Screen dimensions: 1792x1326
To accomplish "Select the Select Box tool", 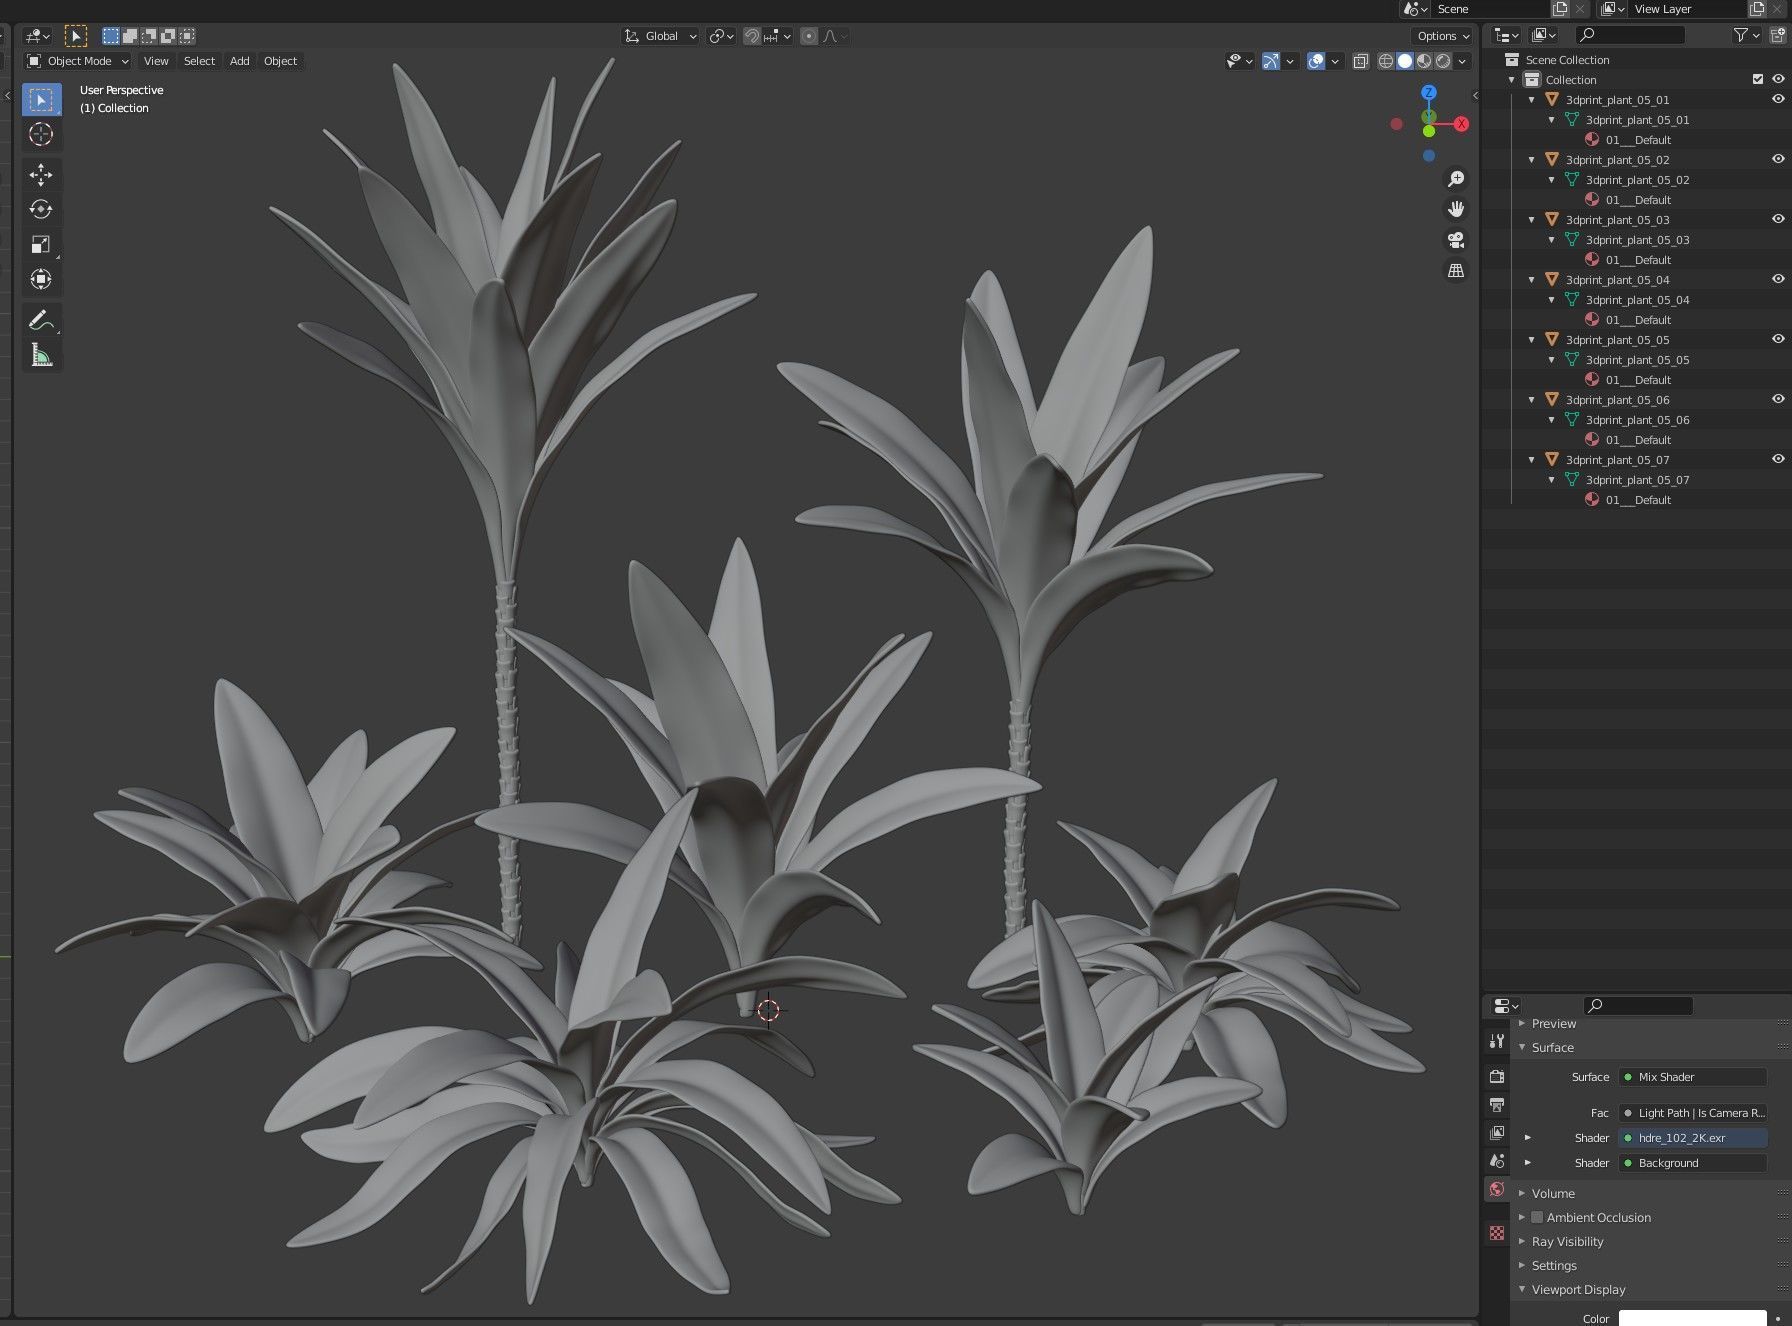I will click(x=41, y=100).
